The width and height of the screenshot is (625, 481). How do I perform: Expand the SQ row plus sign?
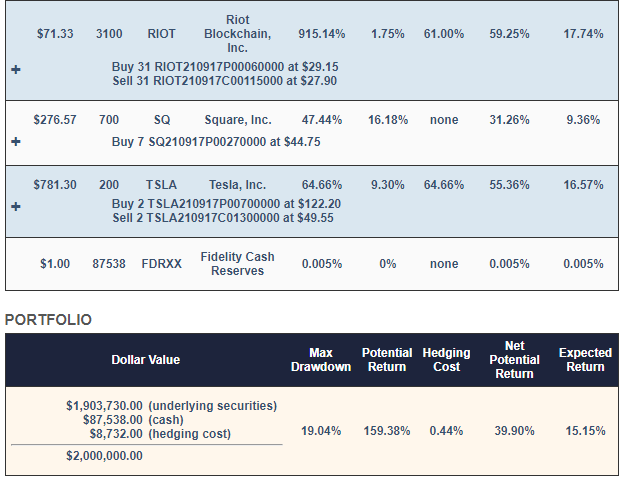pyautogui.click(x=15, y=142)
